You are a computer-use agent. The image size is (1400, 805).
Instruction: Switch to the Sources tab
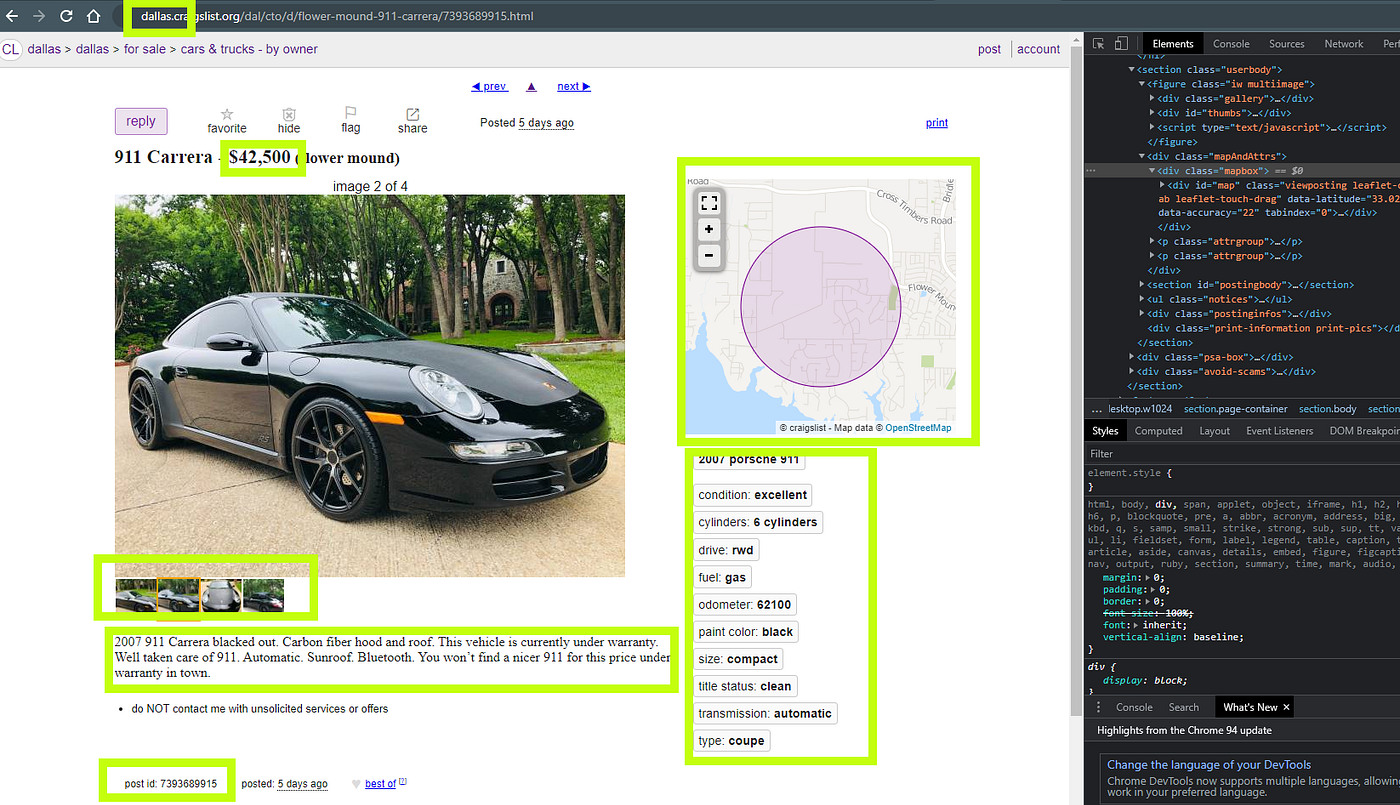[1286, 44]
